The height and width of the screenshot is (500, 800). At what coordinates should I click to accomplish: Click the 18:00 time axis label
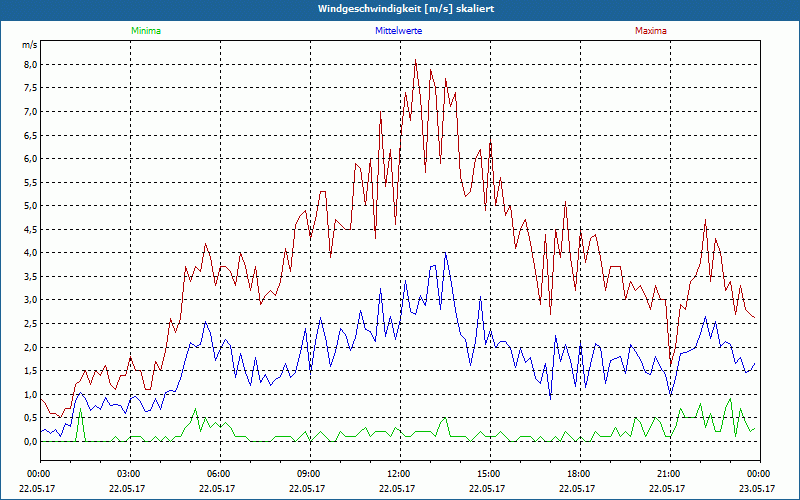(580, 474)
